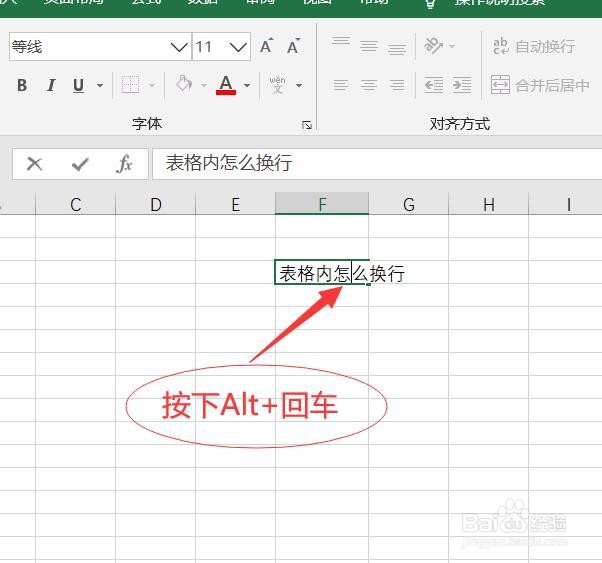The height and width of the screenshot is (563, 602).
Task: Select column C header
Action: tap(76, 204)
